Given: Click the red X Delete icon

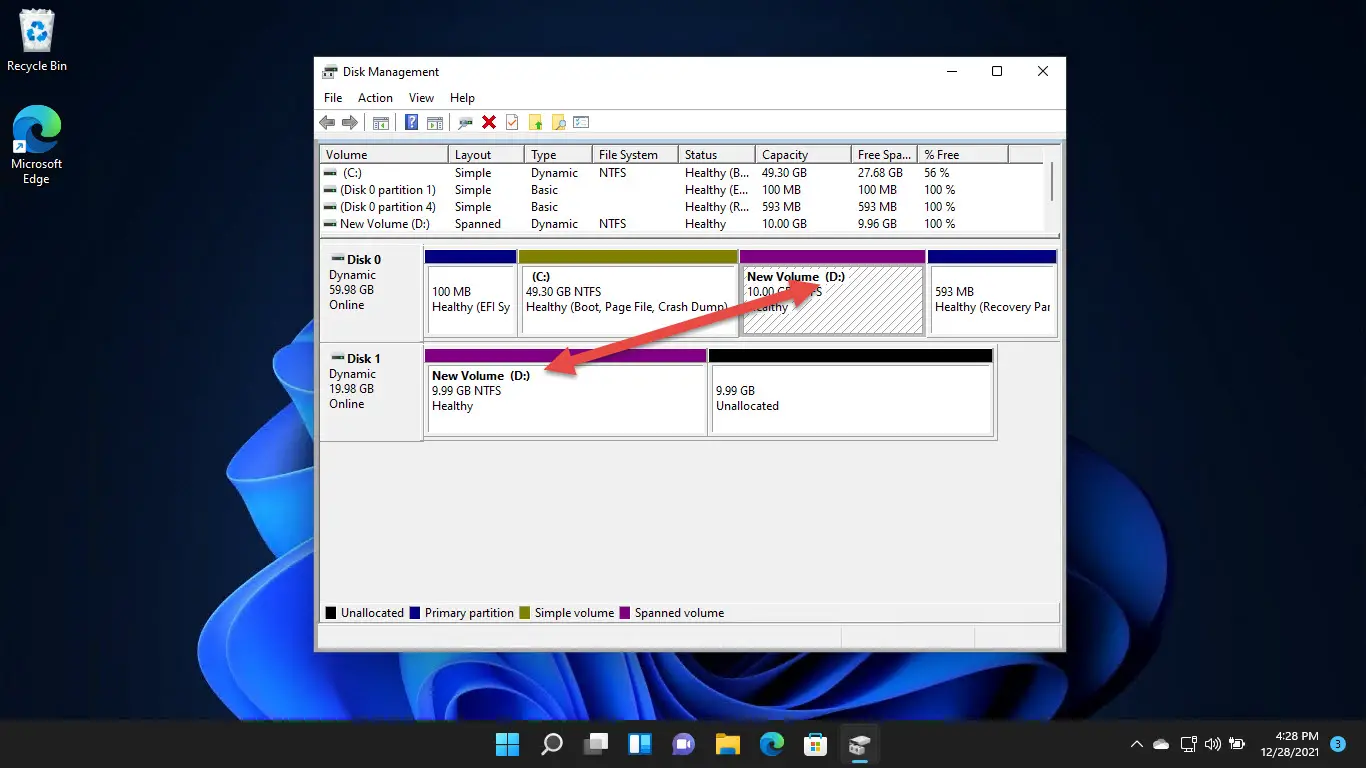Looking at the screenshot, I should (x=489, y=122).
